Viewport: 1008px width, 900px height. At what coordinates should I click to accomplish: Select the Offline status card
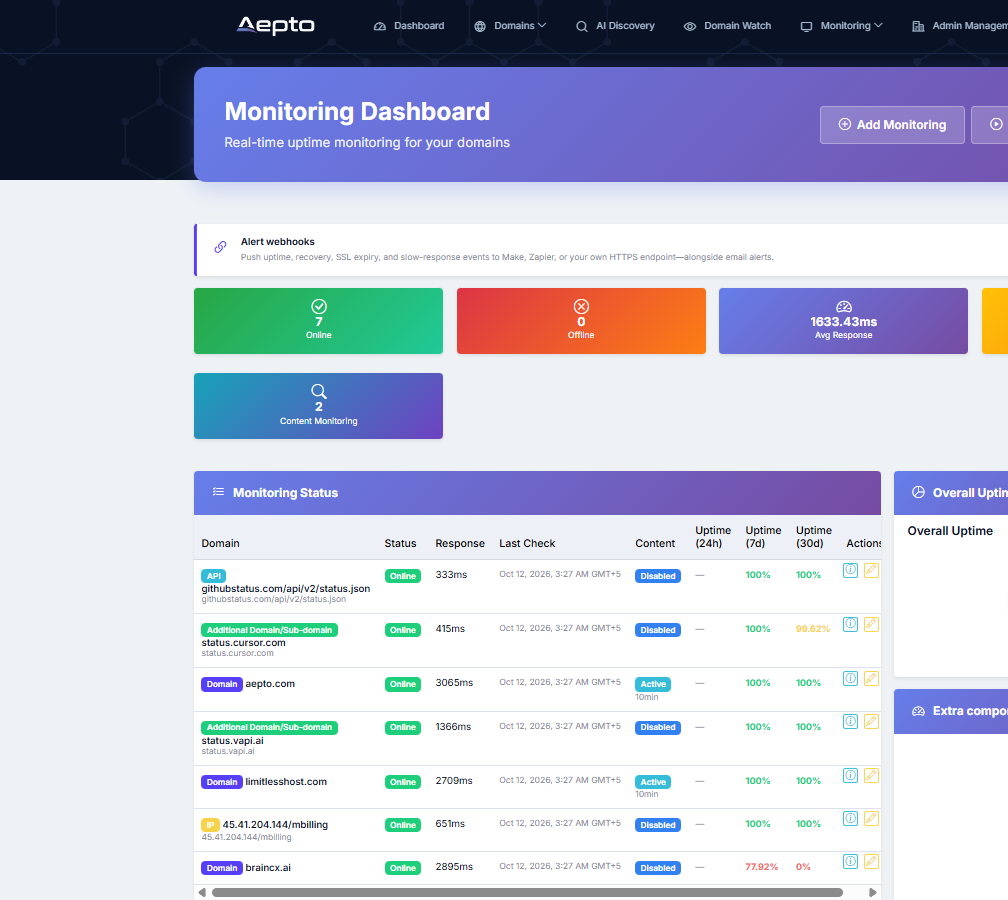[581, 321]
